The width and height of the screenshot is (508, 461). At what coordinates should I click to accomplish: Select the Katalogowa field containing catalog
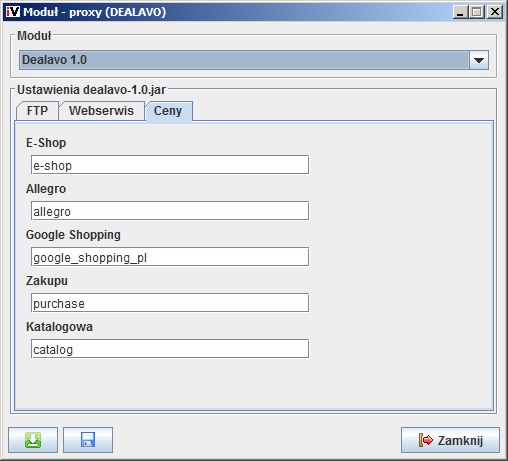coord(170,349)
